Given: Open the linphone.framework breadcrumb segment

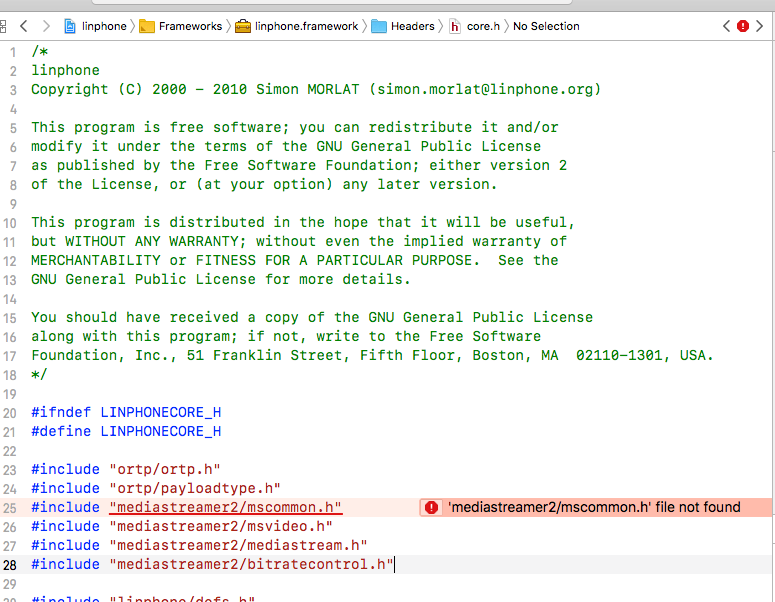Looking at the screenshot, I should pos(306,26).
